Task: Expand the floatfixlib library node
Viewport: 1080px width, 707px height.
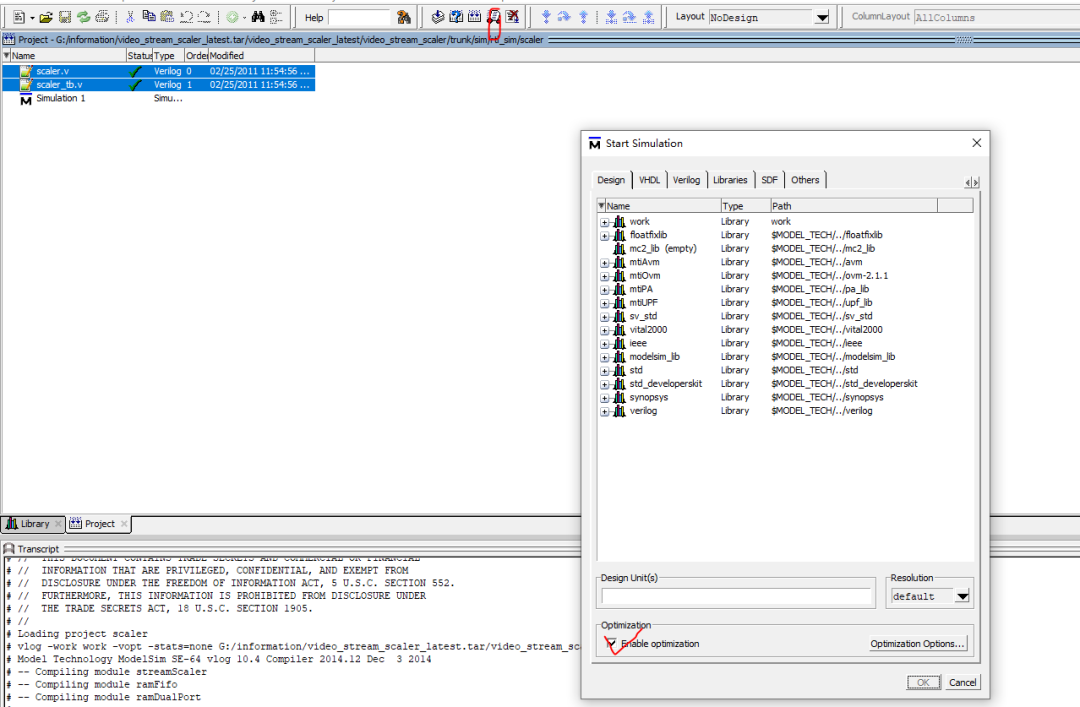Action: click(604, 236)
